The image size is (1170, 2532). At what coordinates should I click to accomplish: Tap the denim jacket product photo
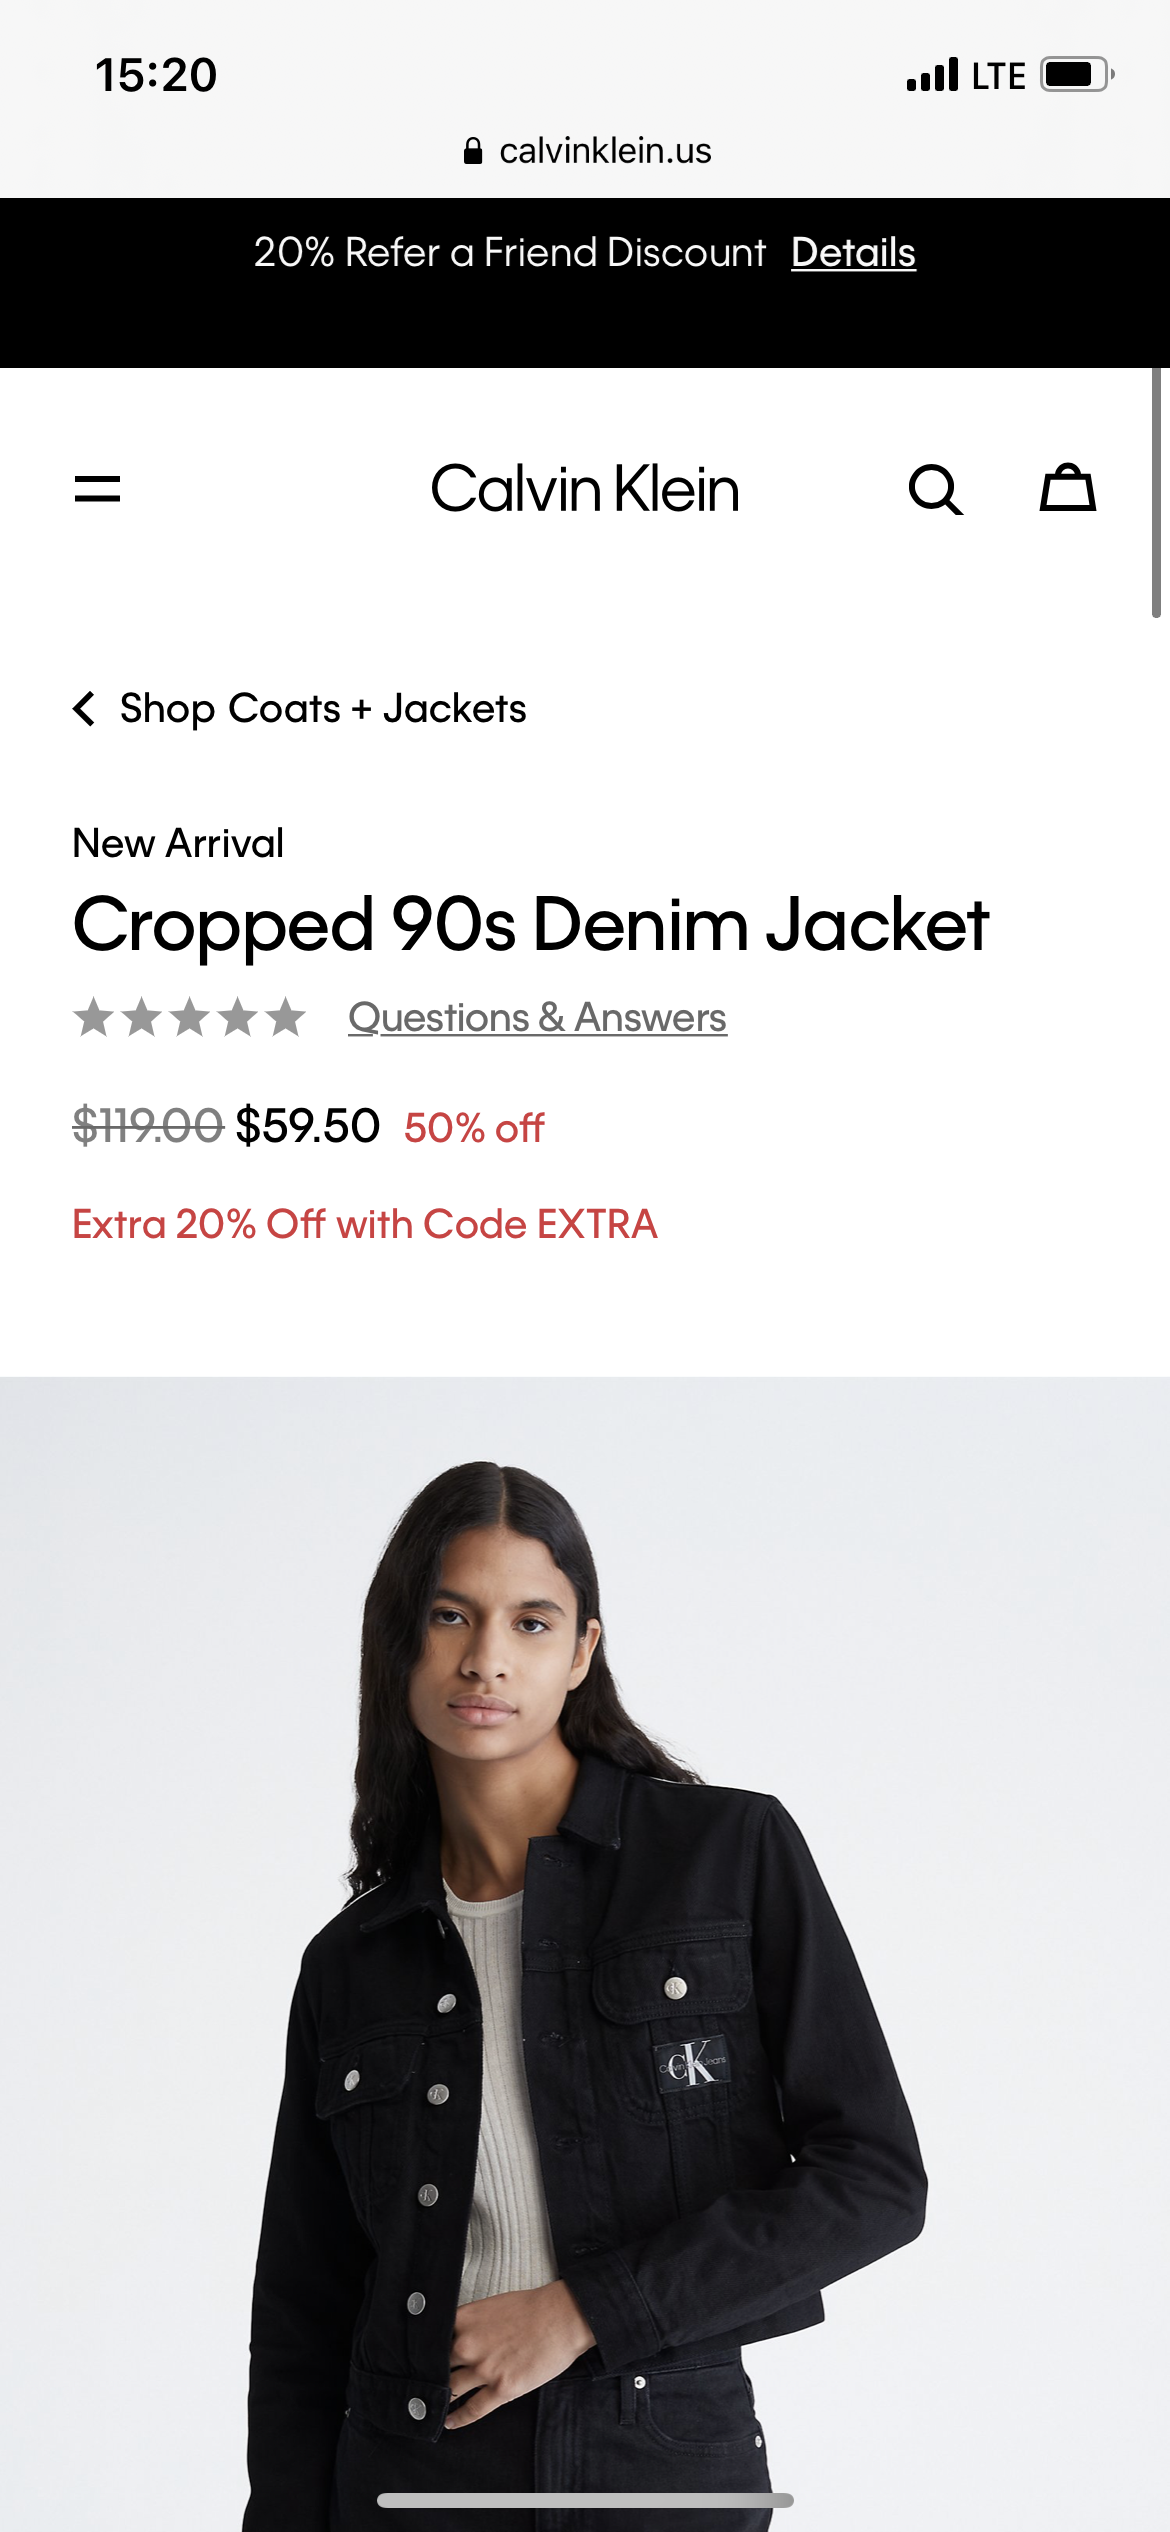tap(585, 1954)
